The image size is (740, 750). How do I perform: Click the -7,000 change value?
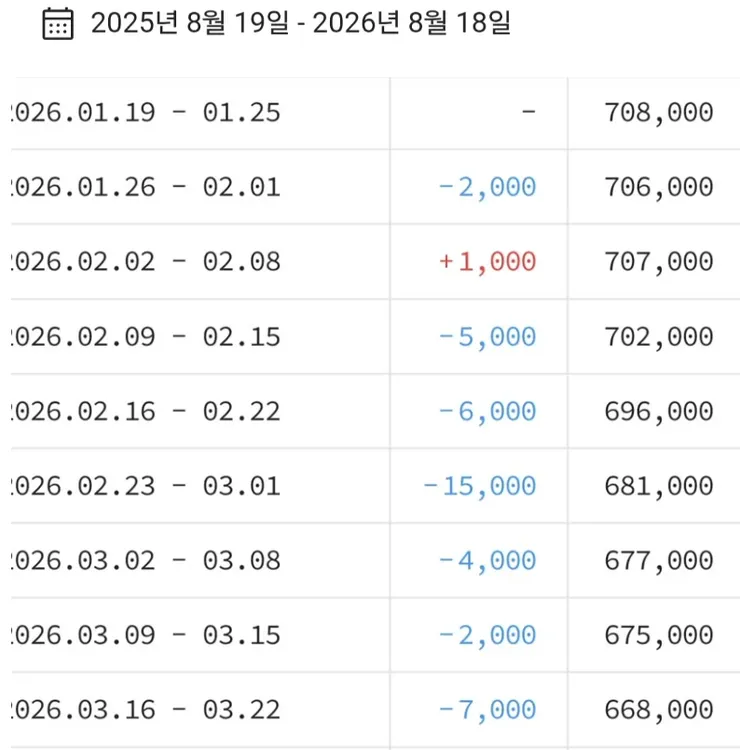[x=487, y=710]
